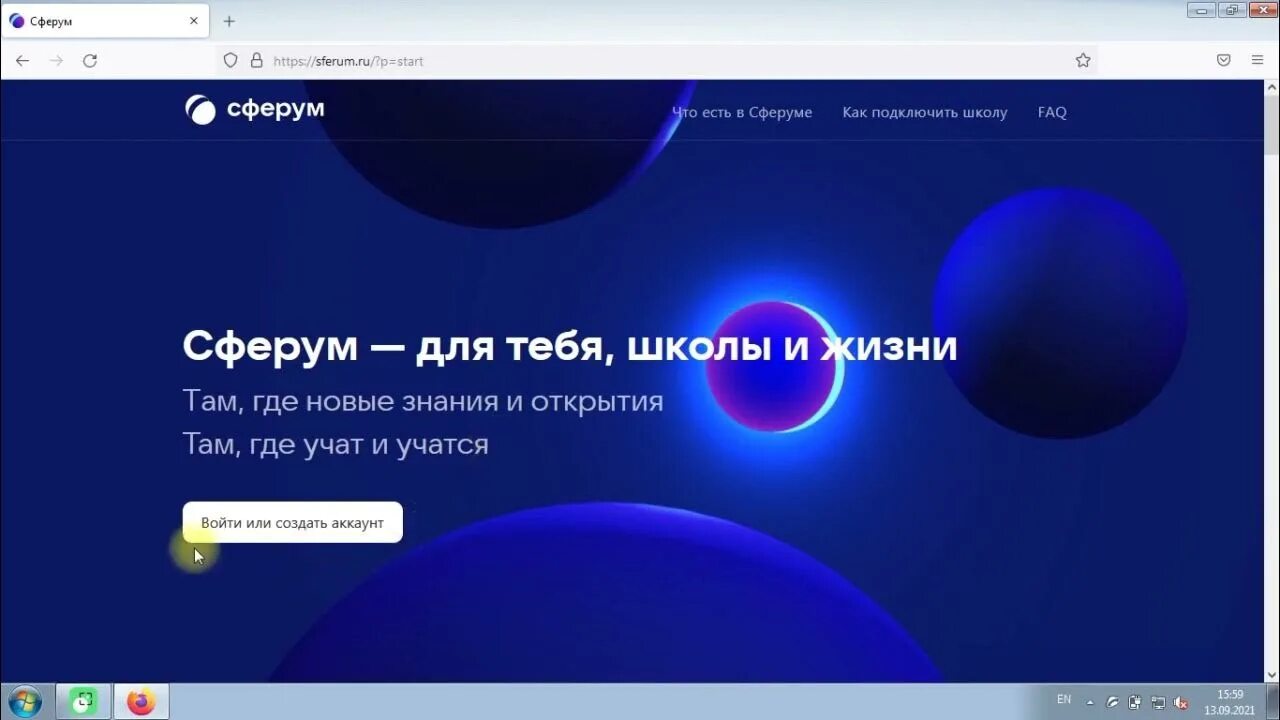Open the Firefox hamburger menu
Screen dimensions: 1280x720
click(x=1257, y=61)
